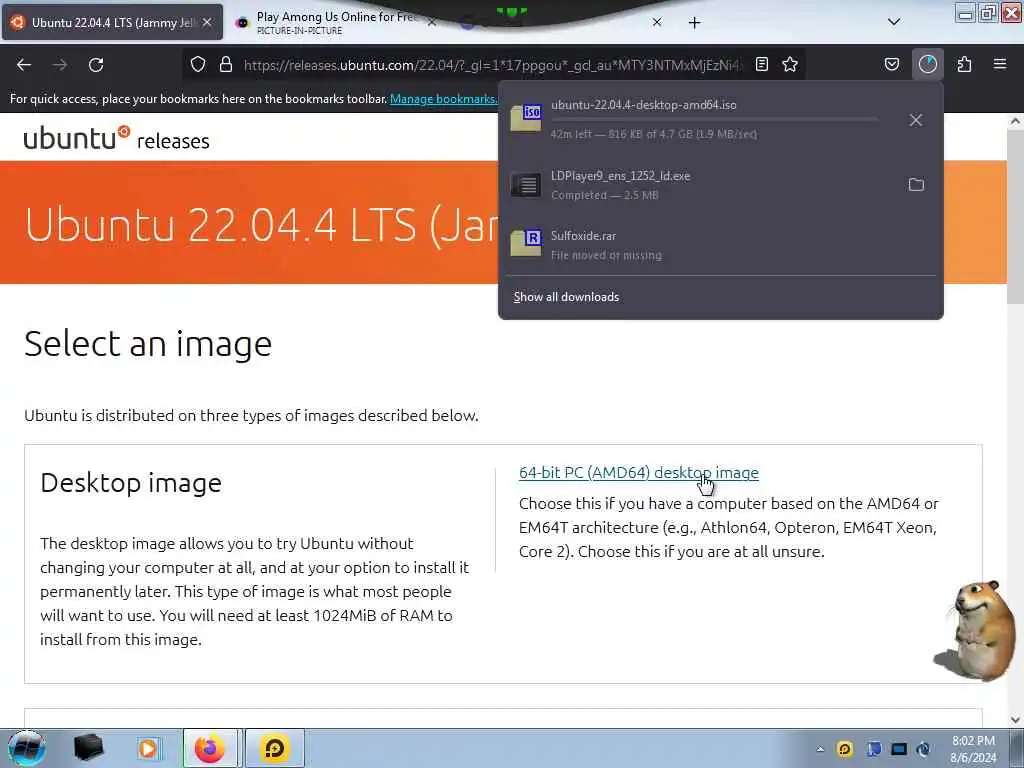Viewport: 1024px width, 768px height.
Task: Switch to the Ubuntu 22.04.4 LTS tab
Action: tap(112, 22)
